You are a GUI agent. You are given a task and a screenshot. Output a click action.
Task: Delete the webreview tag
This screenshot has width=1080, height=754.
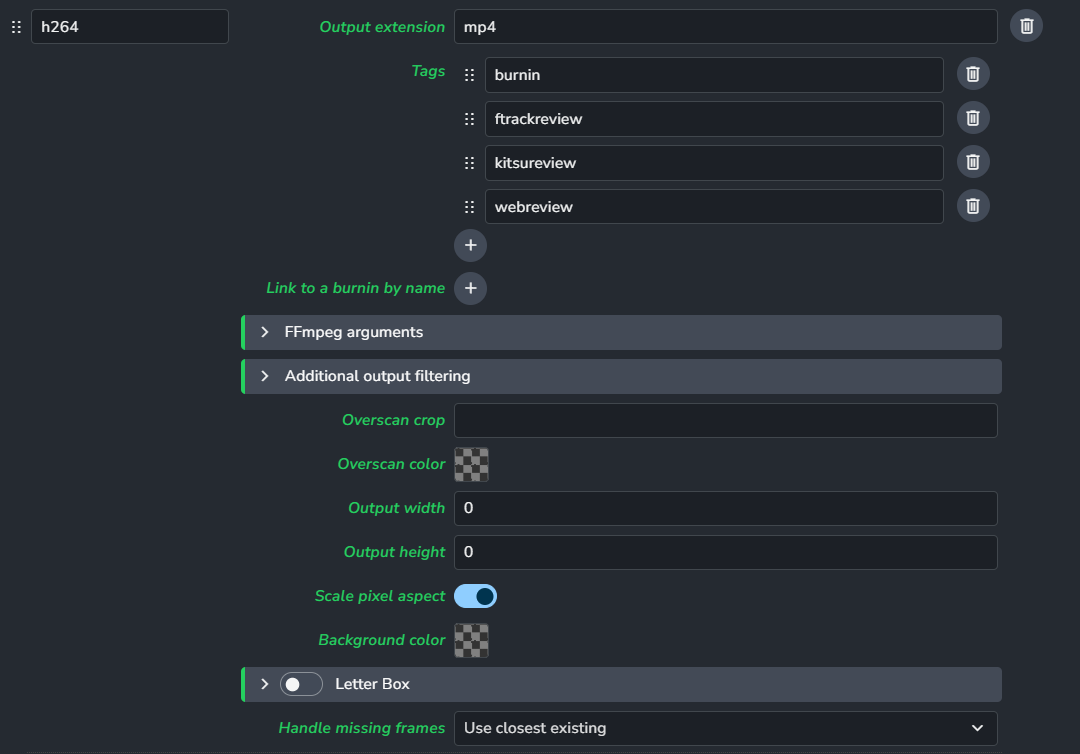point(973,206)
